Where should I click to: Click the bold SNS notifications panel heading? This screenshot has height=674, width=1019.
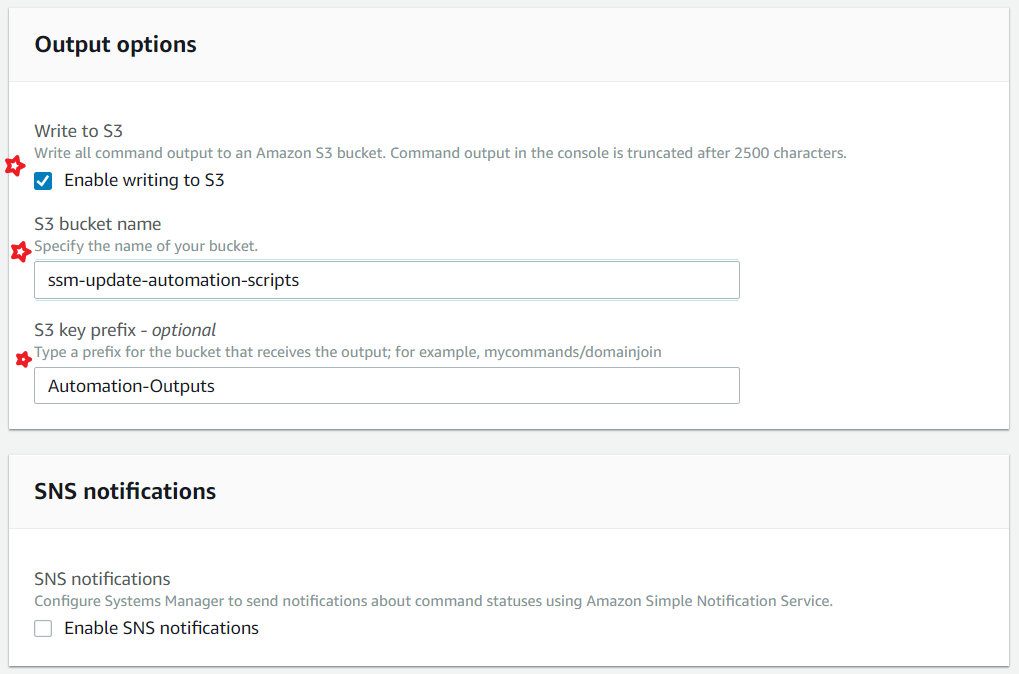click(125, 492)
